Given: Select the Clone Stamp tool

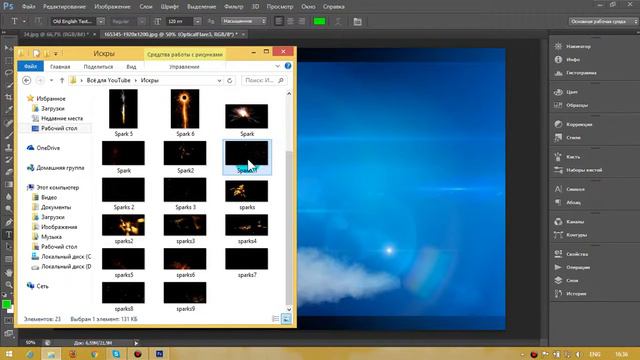Looking at the screenshot, I should click(x=9, y=147).
